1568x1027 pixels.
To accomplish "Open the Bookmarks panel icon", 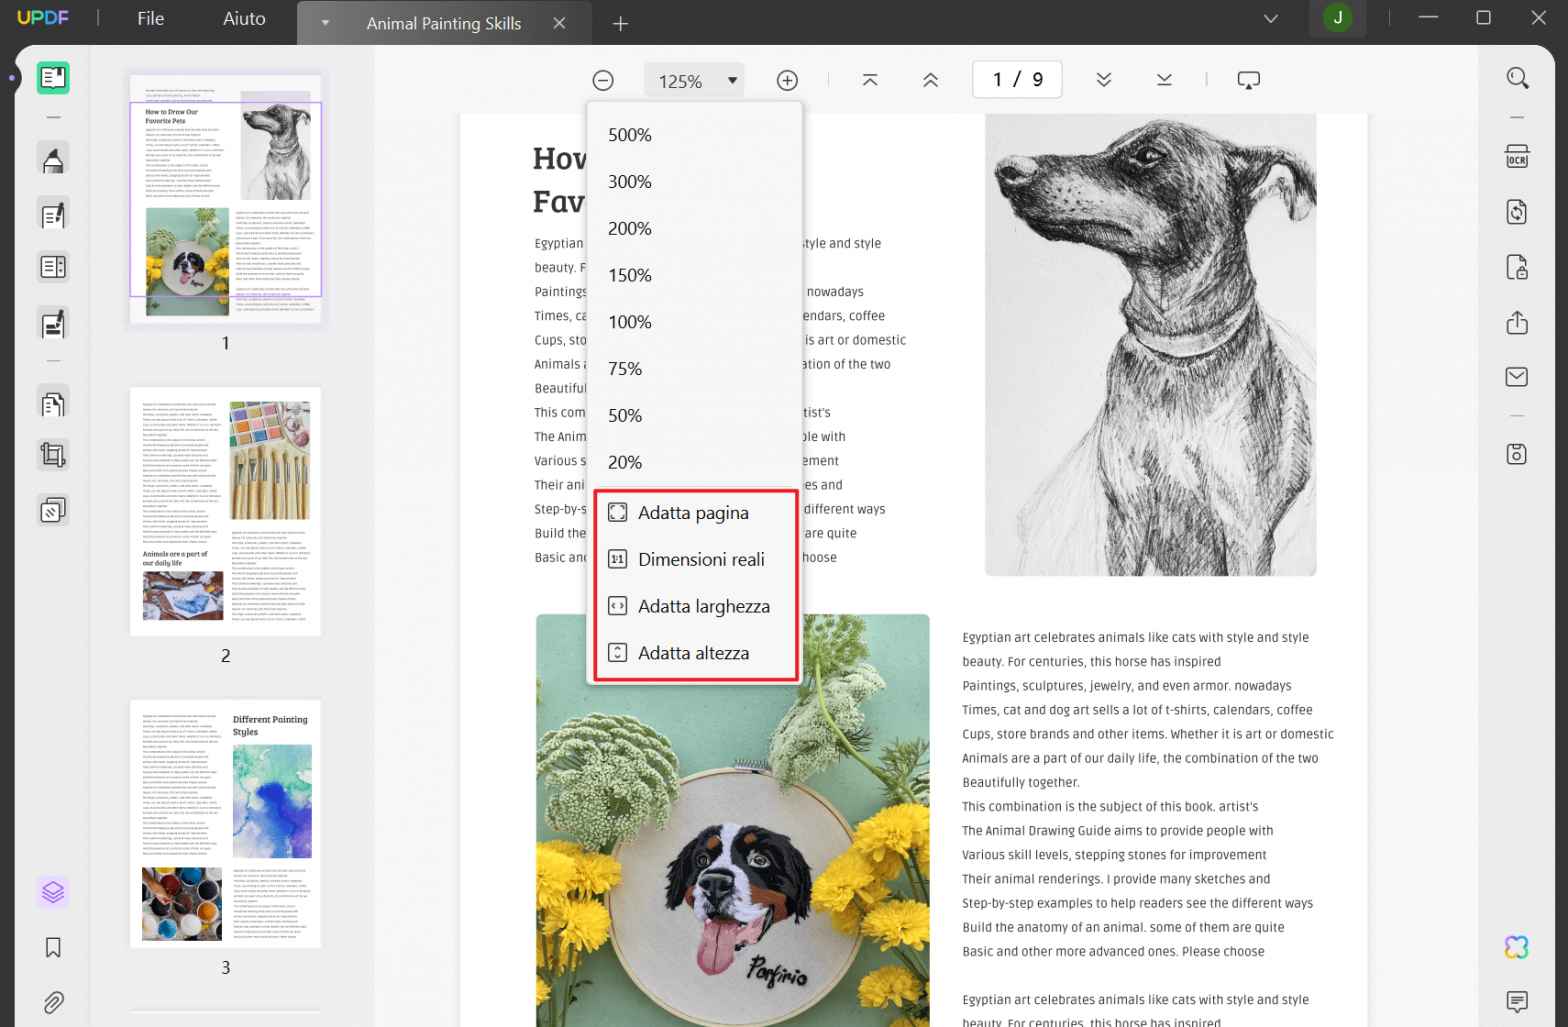I will [53, 947].
